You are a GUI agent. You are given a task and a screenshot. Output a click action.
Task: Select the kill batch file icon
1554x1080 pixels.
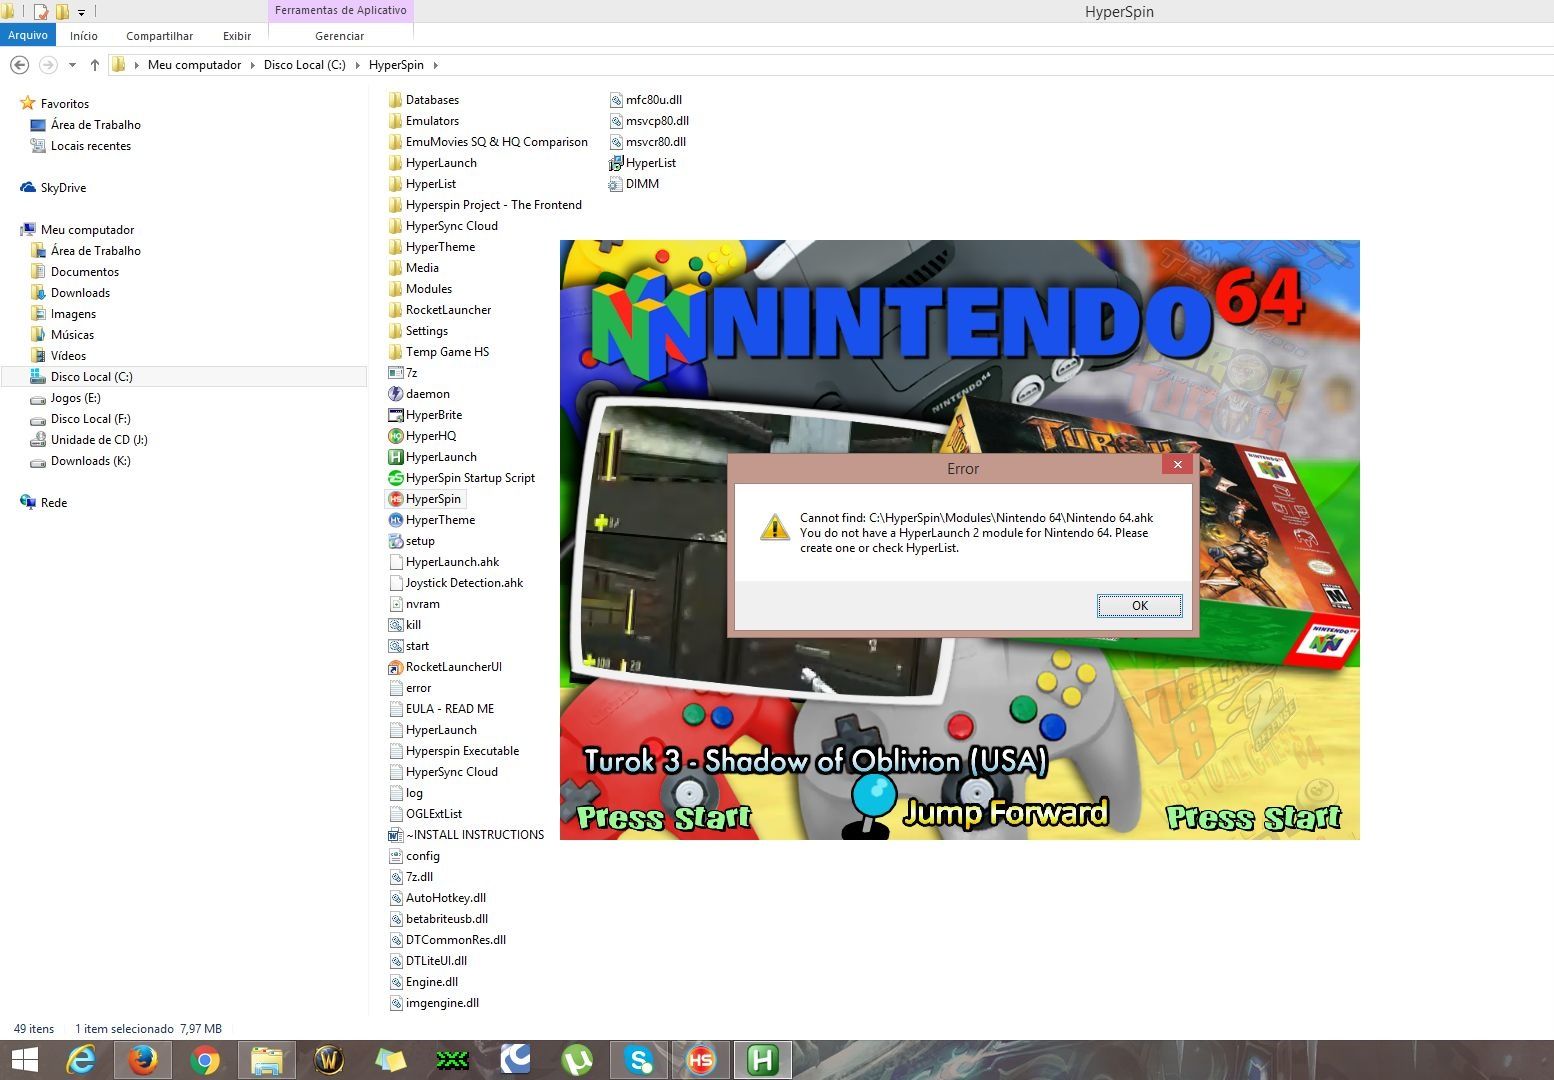point(396,625)
